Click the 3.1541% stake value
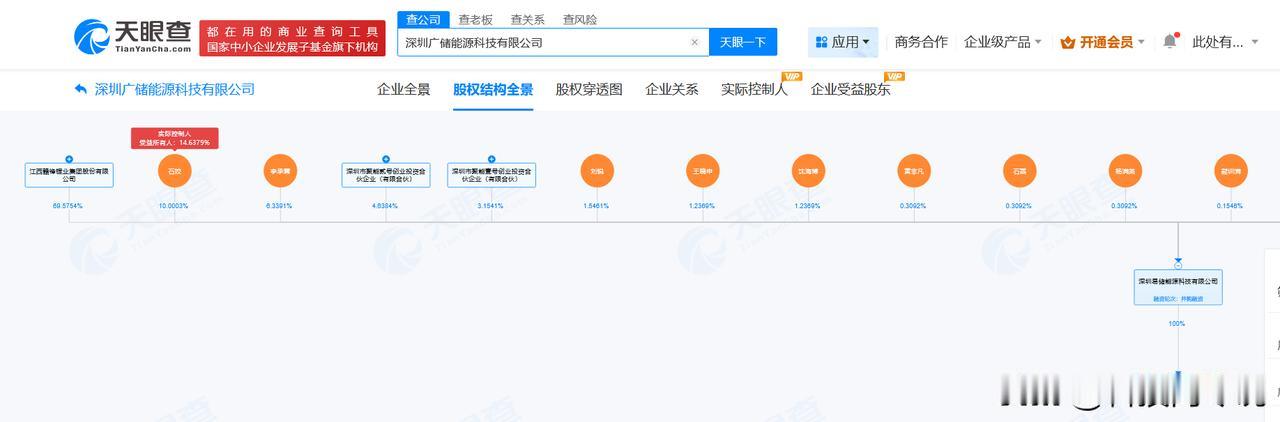The image size is (1280, 422). coord(491,205)
